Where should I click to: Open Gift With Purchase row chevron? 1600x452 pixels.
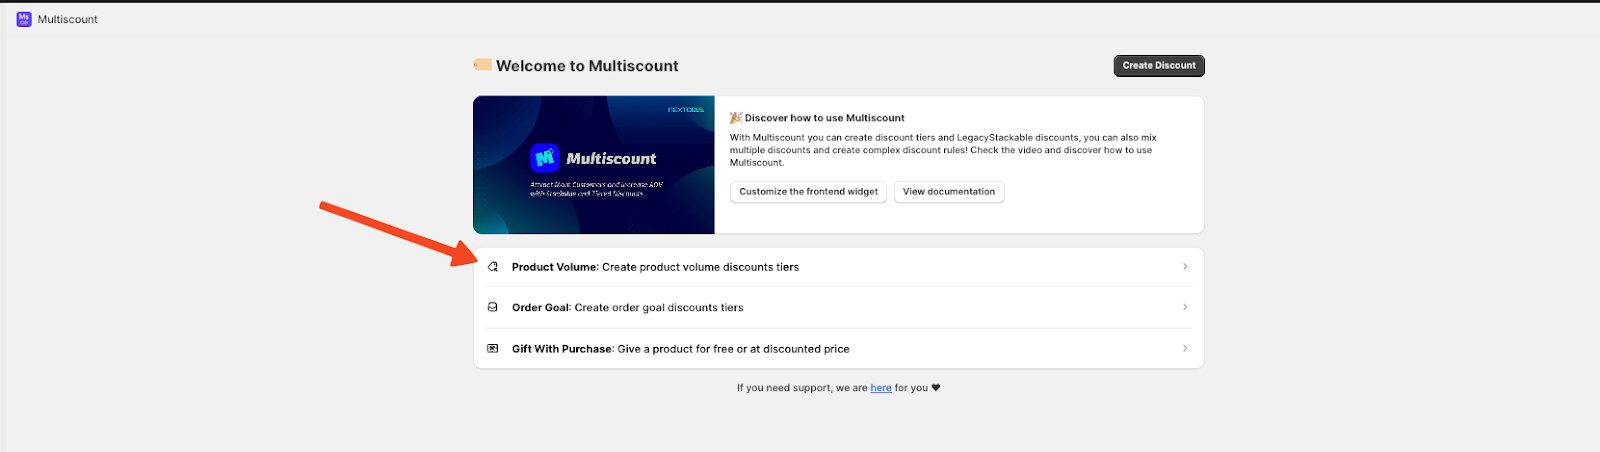[x=1185, y=349]
